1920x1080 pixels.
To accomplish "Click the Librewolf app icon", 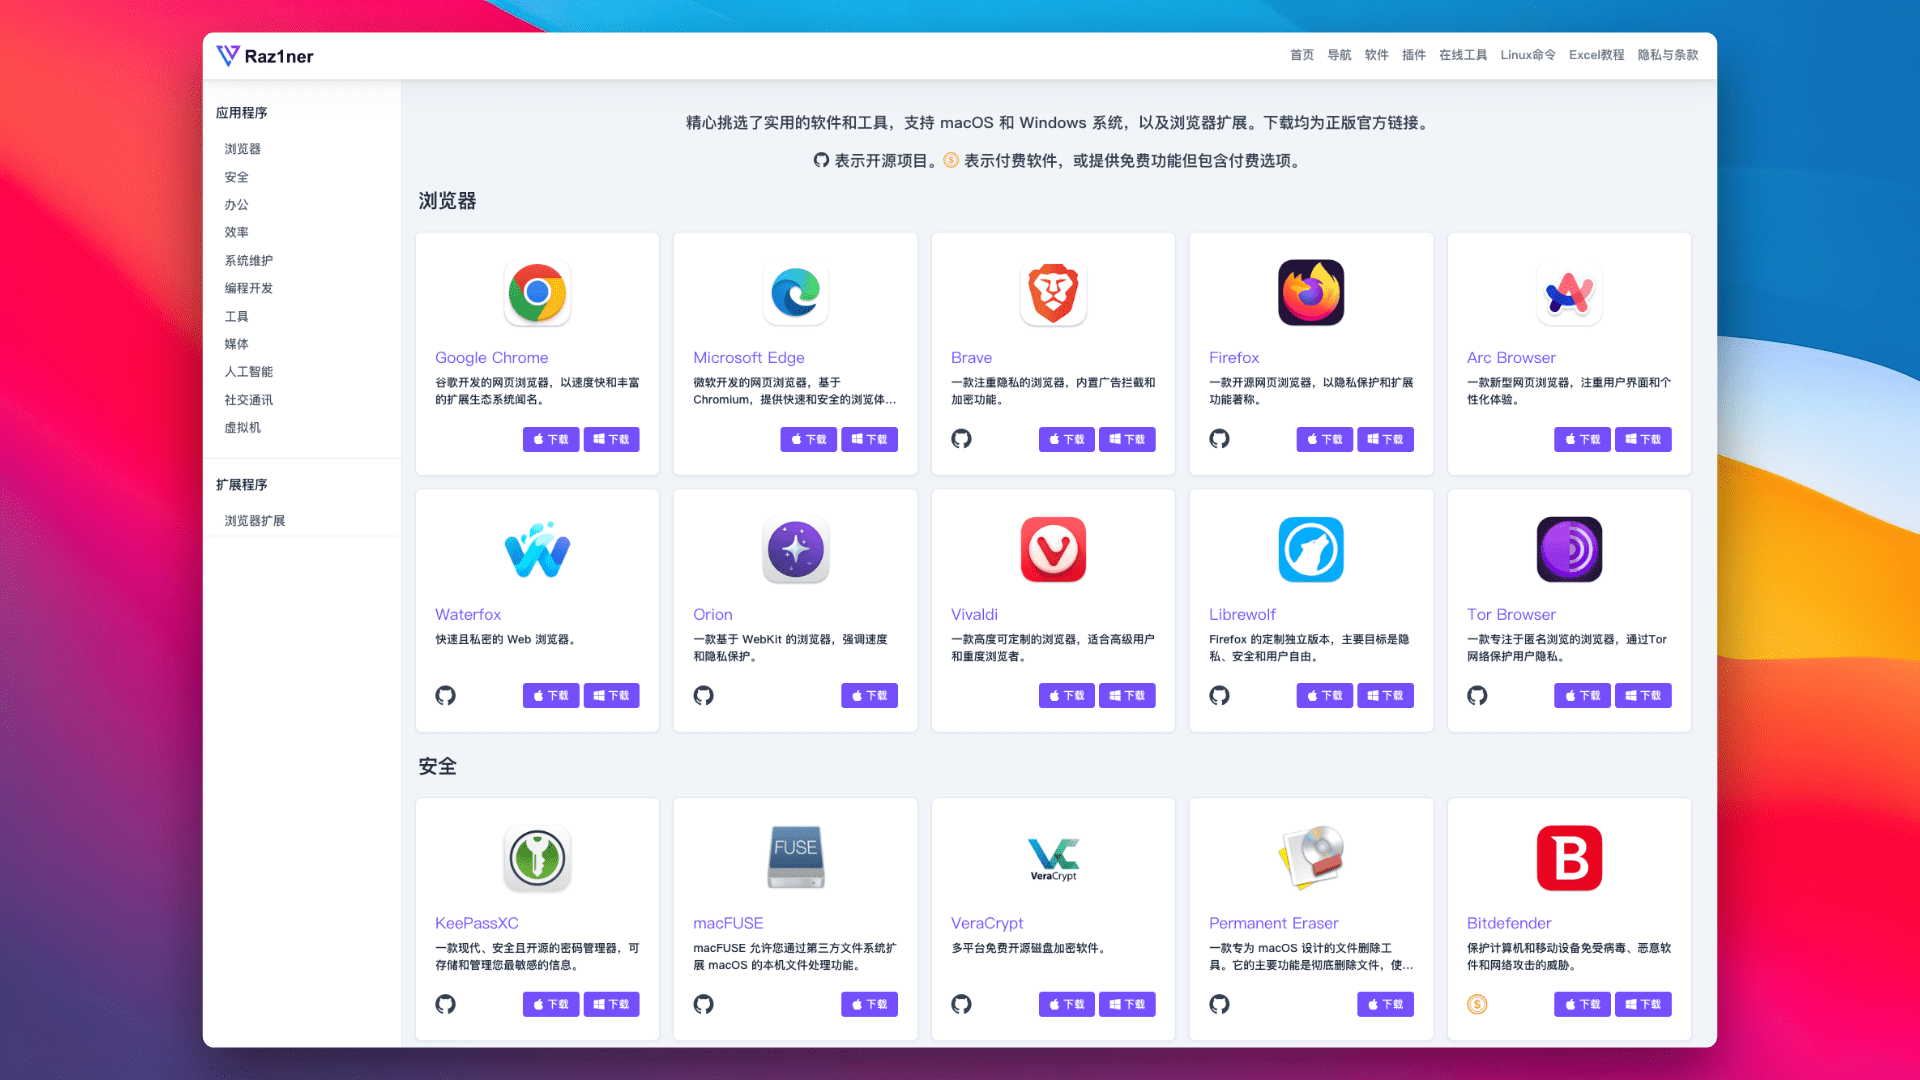I will 1311,550.
